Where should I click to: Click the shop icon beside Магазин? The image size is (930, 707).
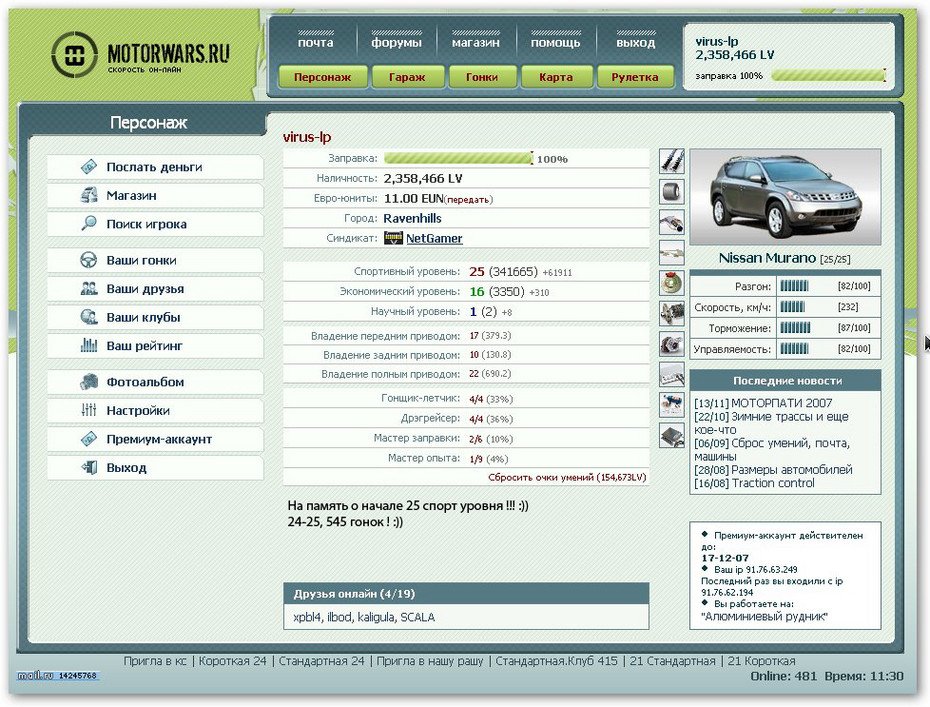pyautogui.click(x=89, y=195)
